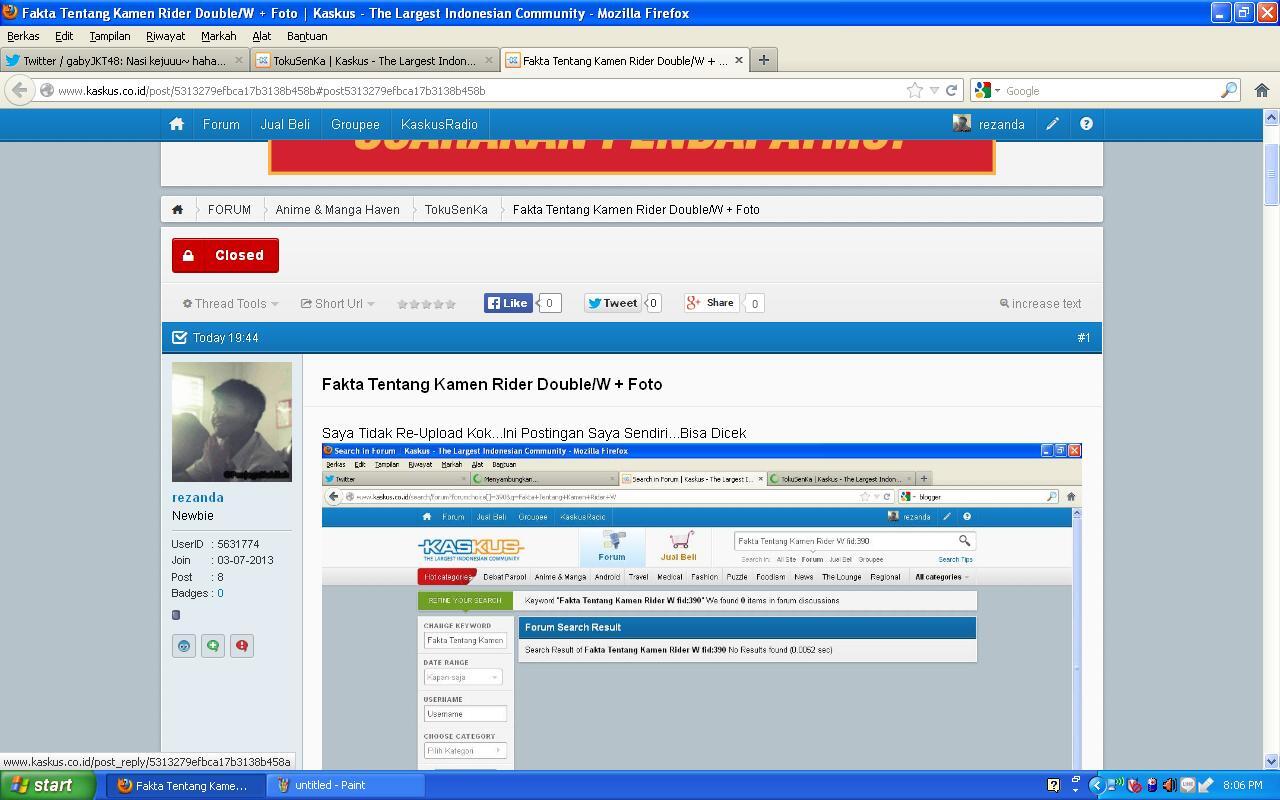
Task: Switch to untitled - Paint in taskbar
Action: [346, 785]
